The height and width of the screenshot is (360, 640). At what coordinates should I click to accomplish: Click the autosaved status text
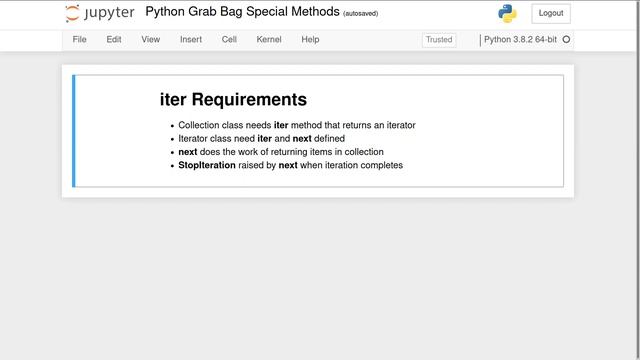tap(361, 13)
